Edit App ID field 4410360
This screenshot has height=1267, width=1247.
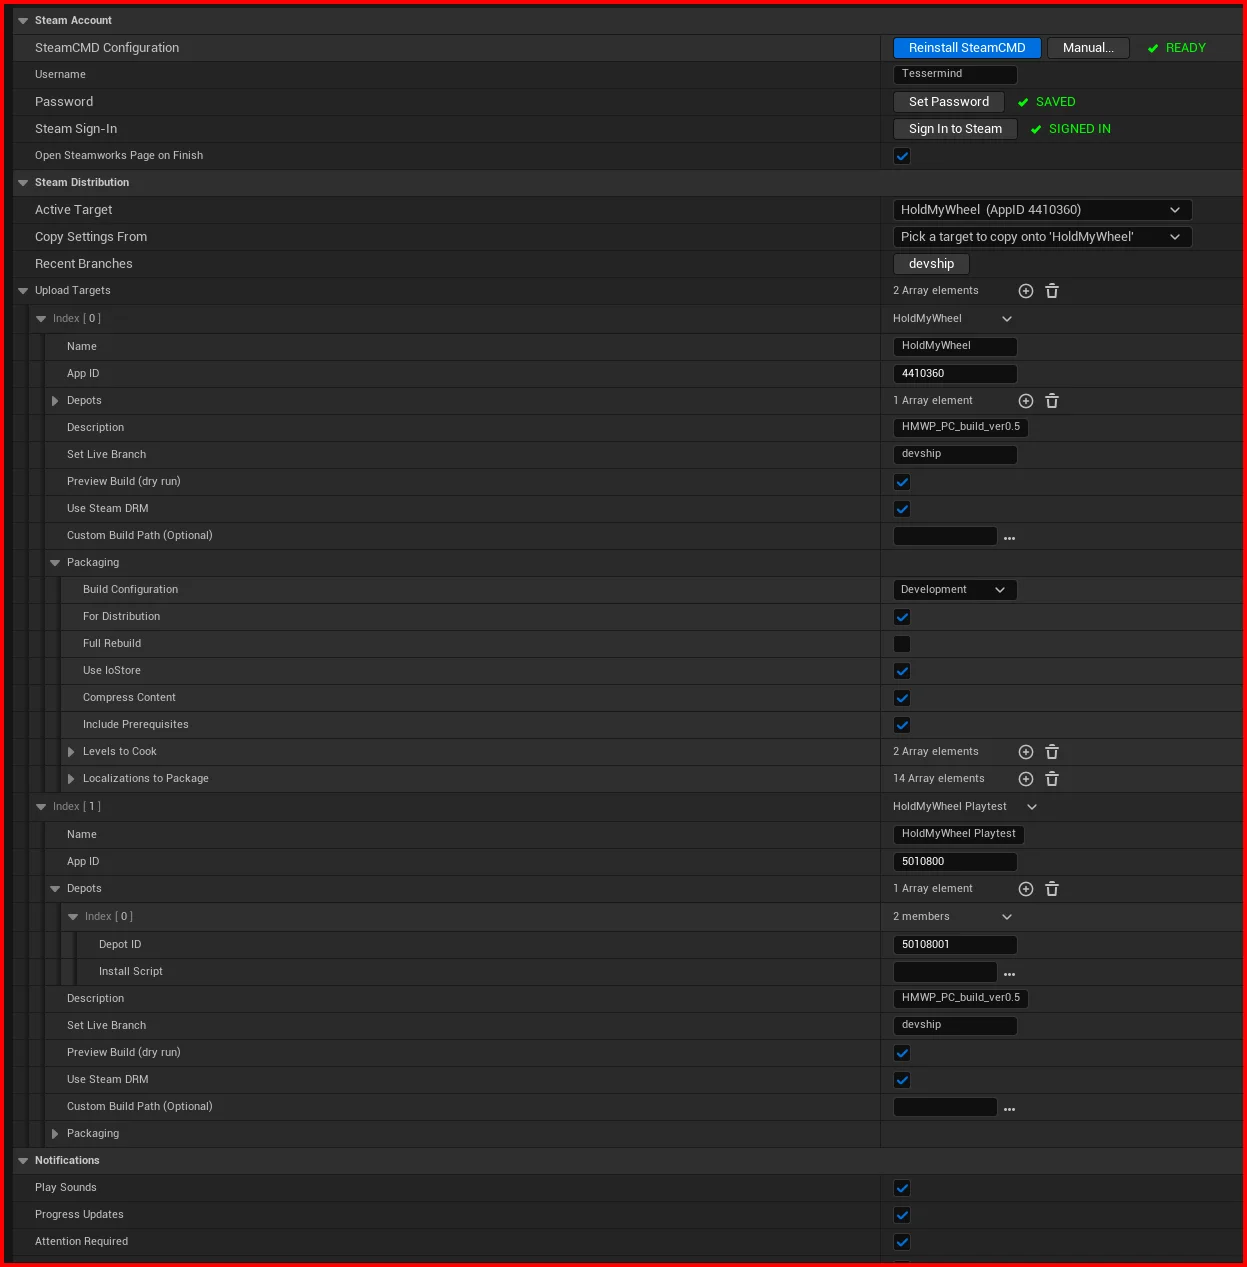(955, 374)
